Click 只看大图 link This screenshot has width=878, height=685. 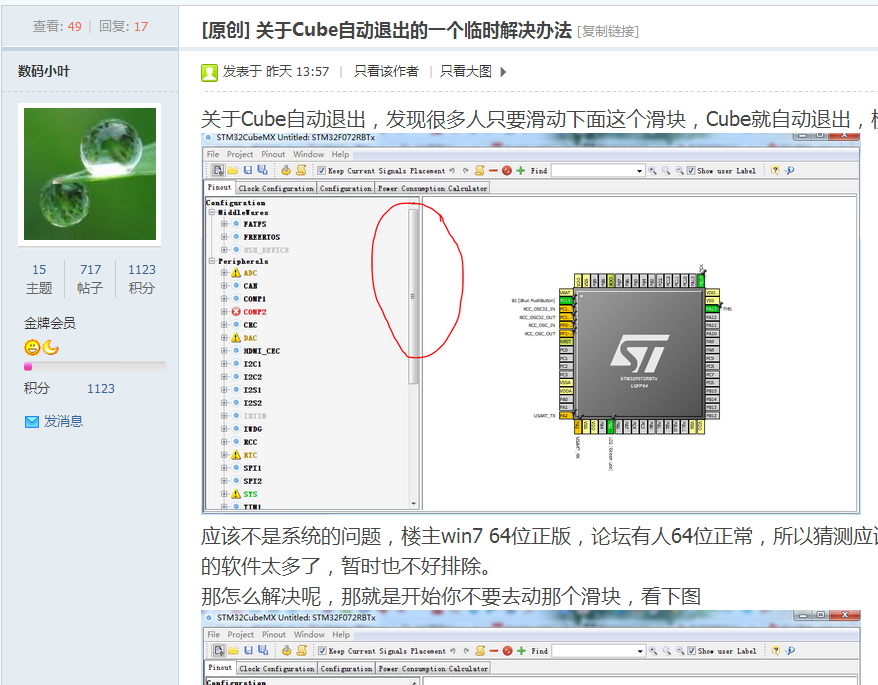(466, 71)
